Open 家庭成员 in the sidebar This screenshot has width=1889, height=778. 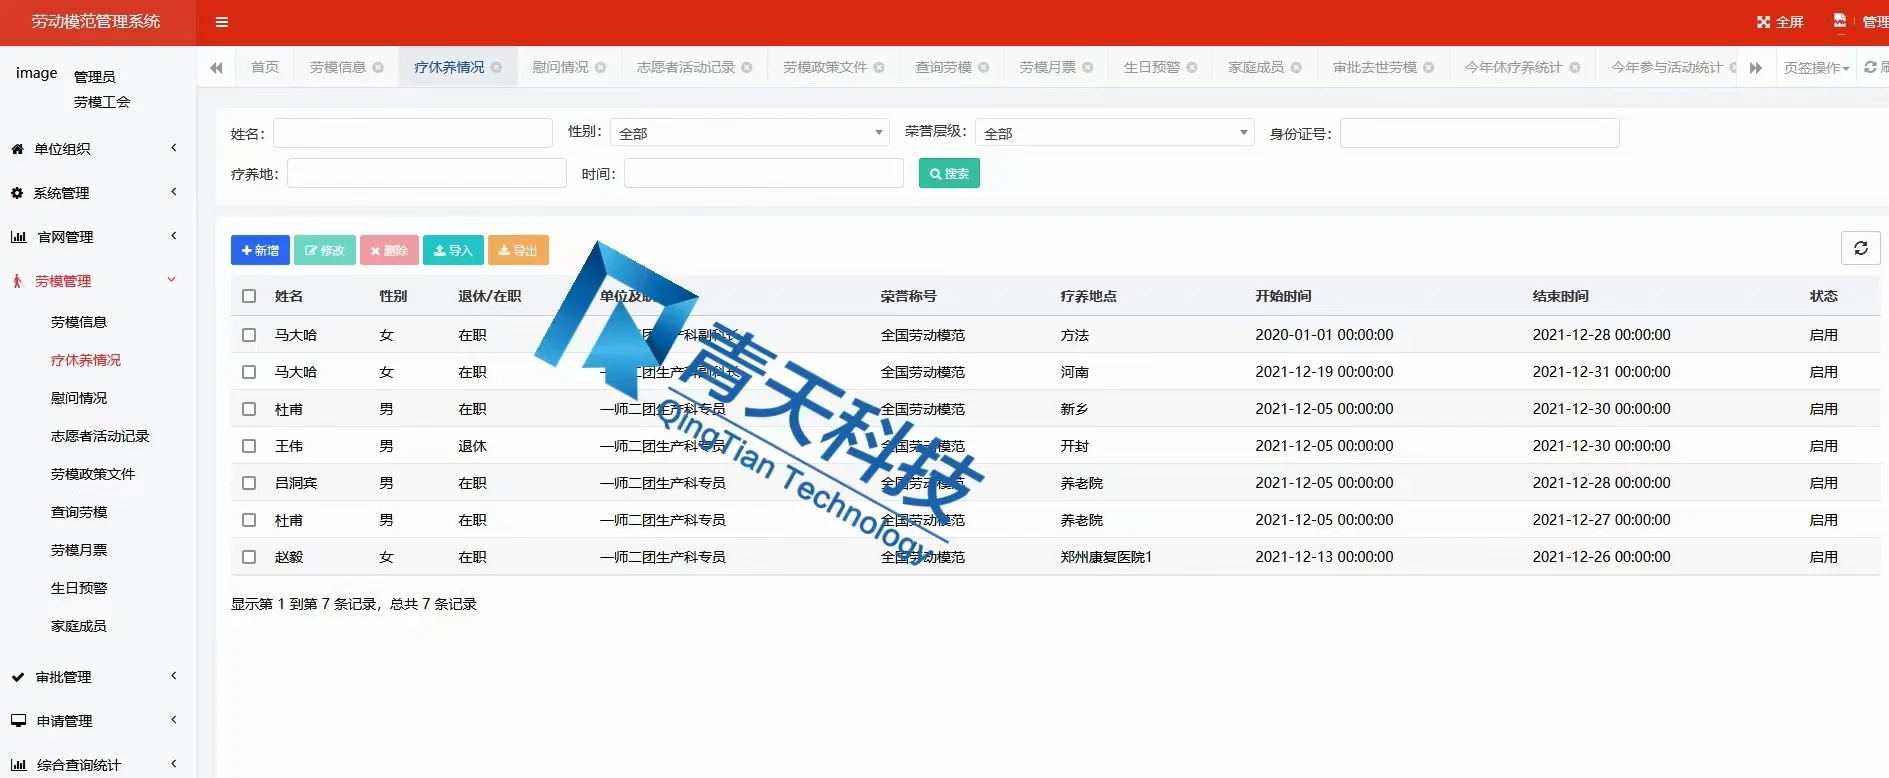click(x=79, y=626)
